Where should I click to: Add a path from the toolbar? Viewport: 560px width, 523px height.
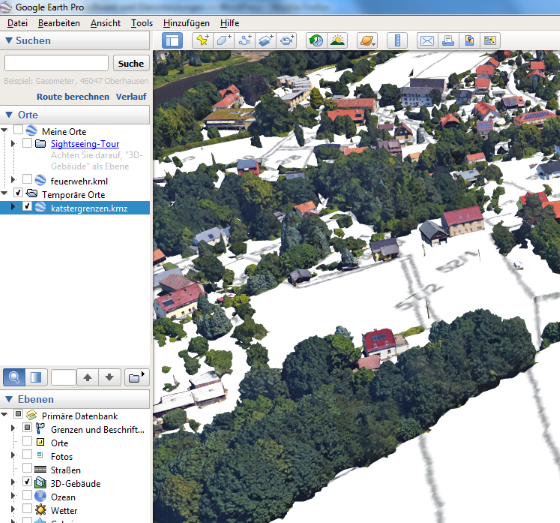245,40
